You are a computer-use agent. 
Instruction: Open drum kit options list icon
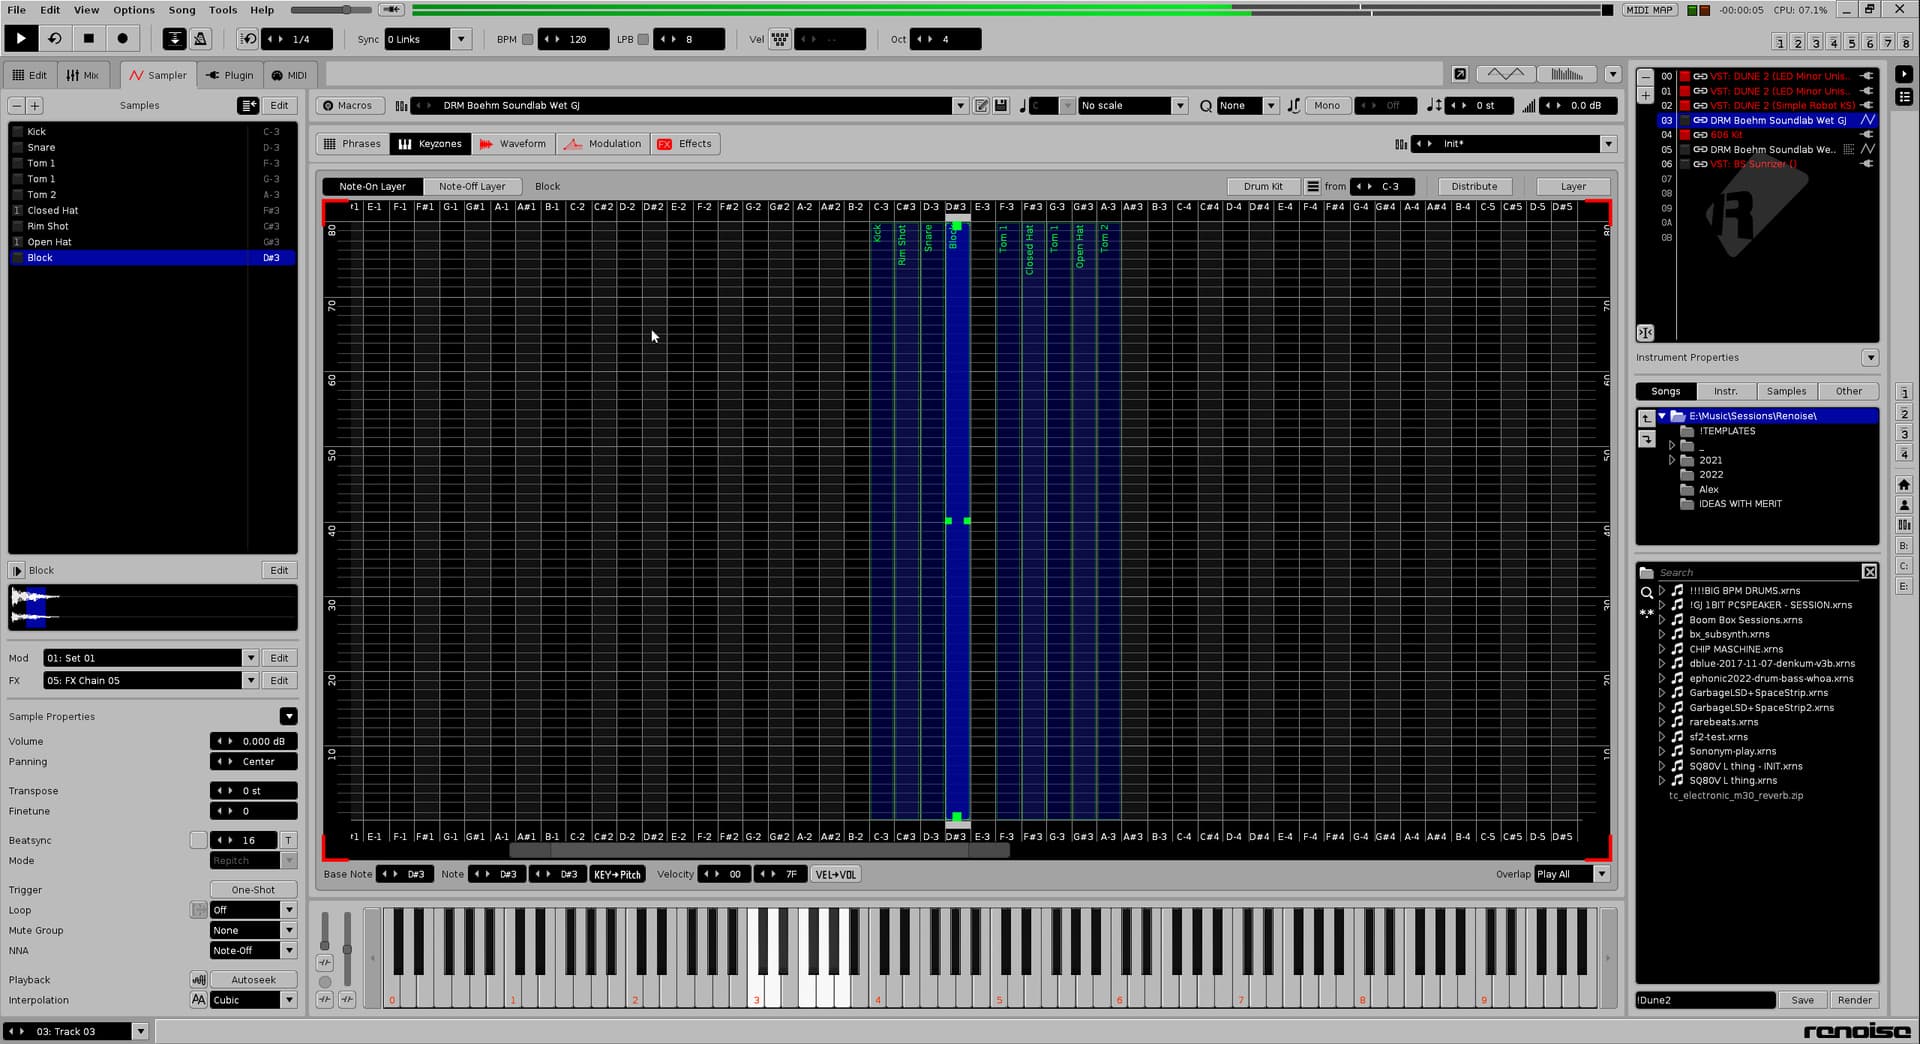1313,186
